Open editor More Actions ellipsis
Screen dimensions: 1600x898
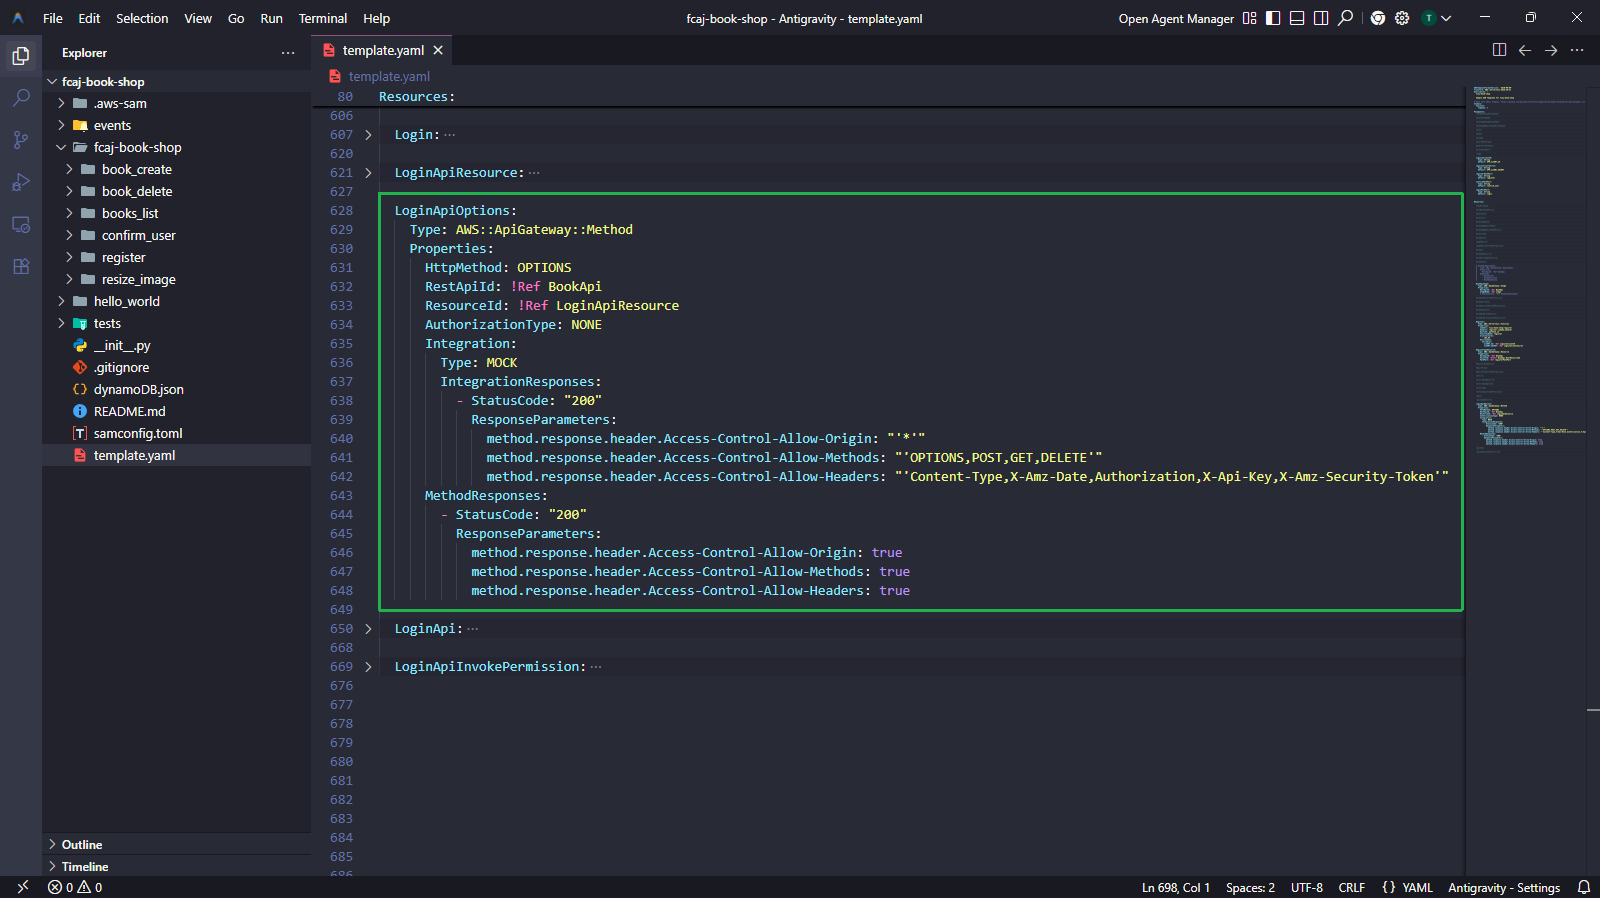tap(1577, 50)
